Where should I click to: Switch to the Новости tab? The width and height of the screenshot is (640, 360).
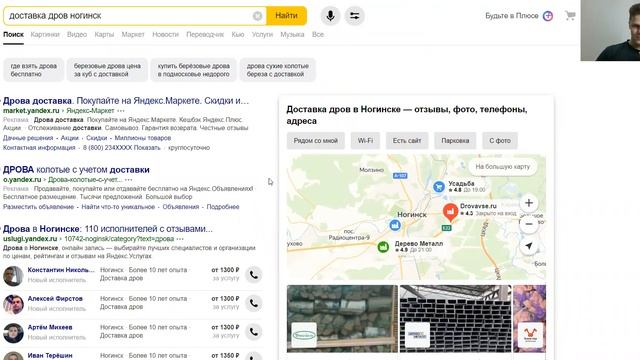pos(165,35)
